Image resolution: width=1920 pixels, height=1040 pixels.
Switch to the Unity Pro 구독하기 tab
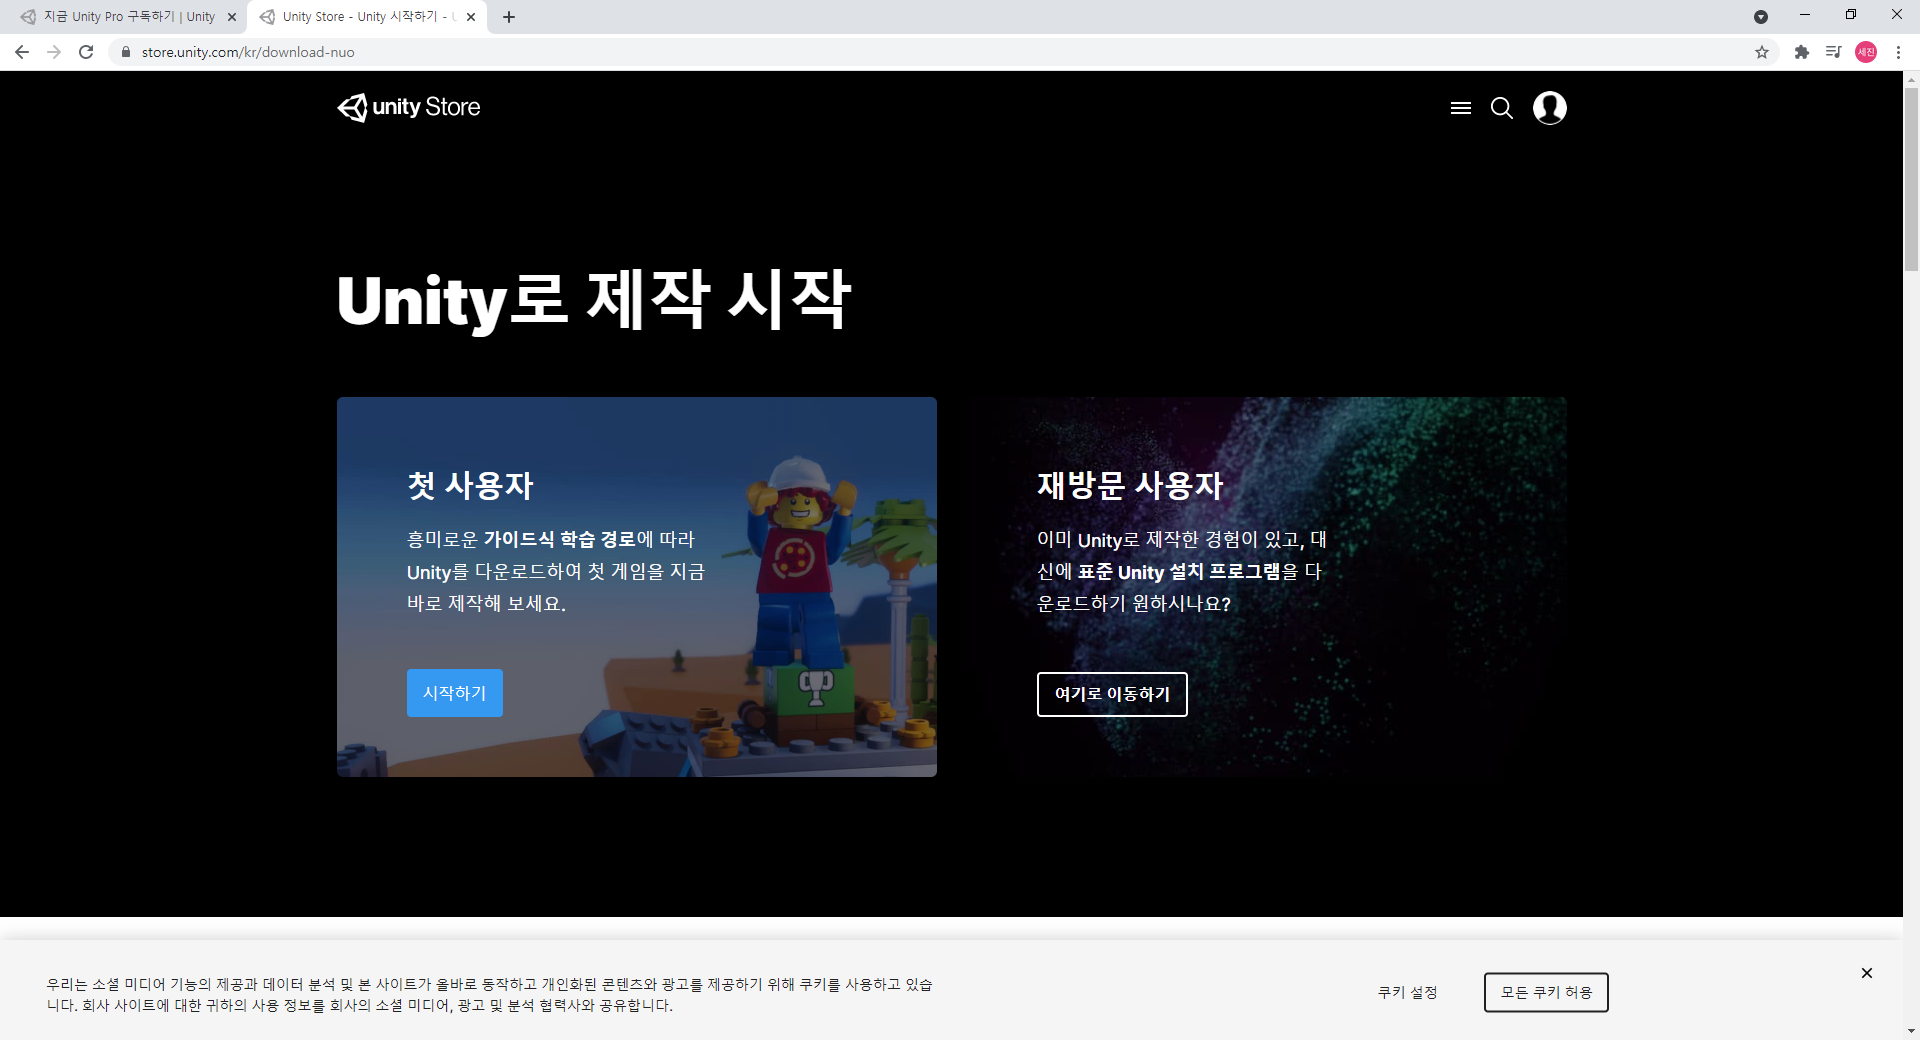[128, 17]
